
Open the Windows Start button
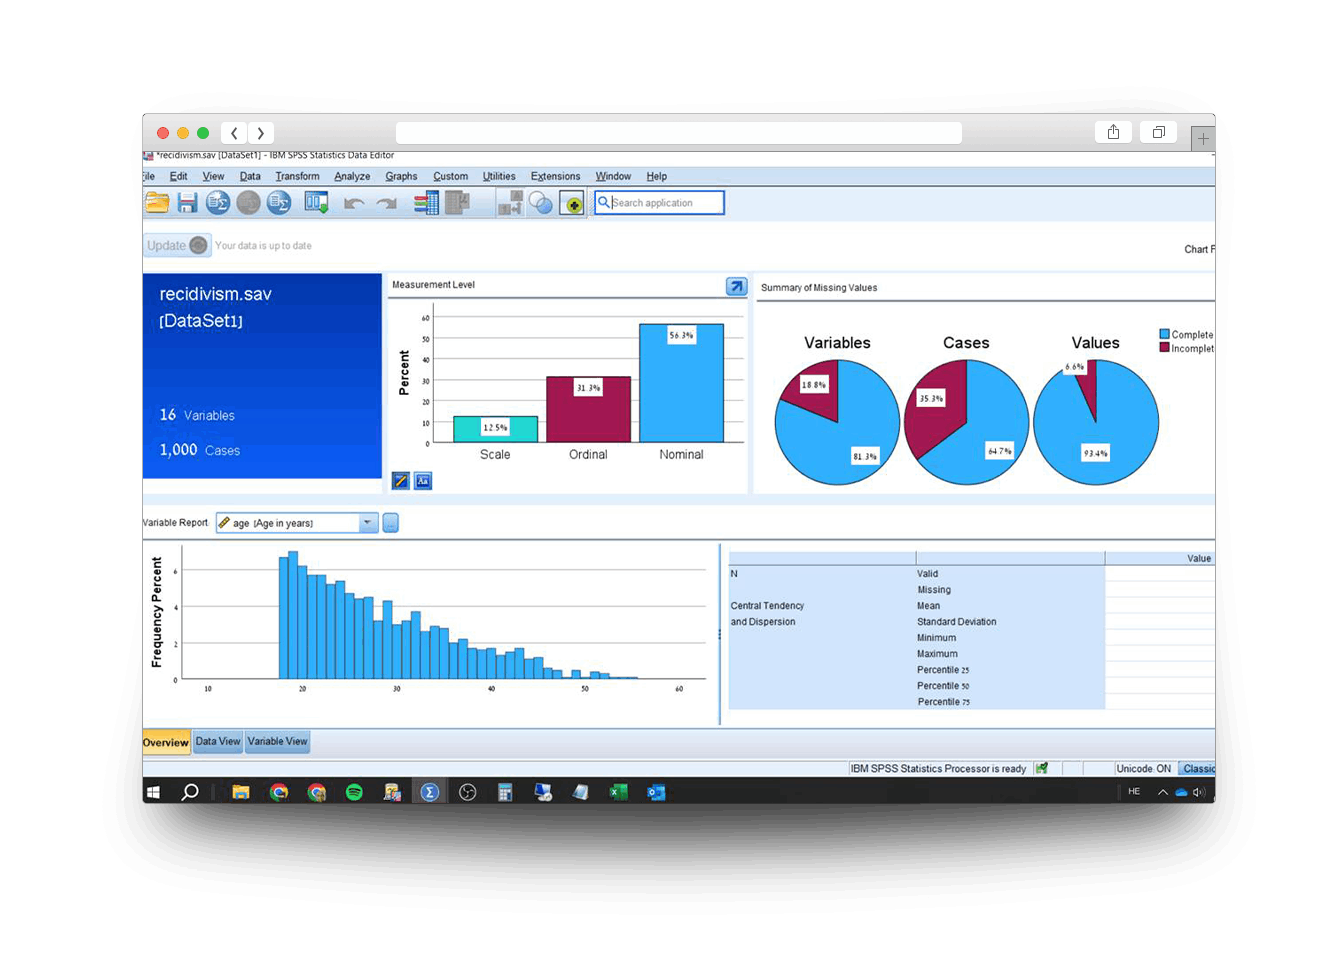(154, 792)
